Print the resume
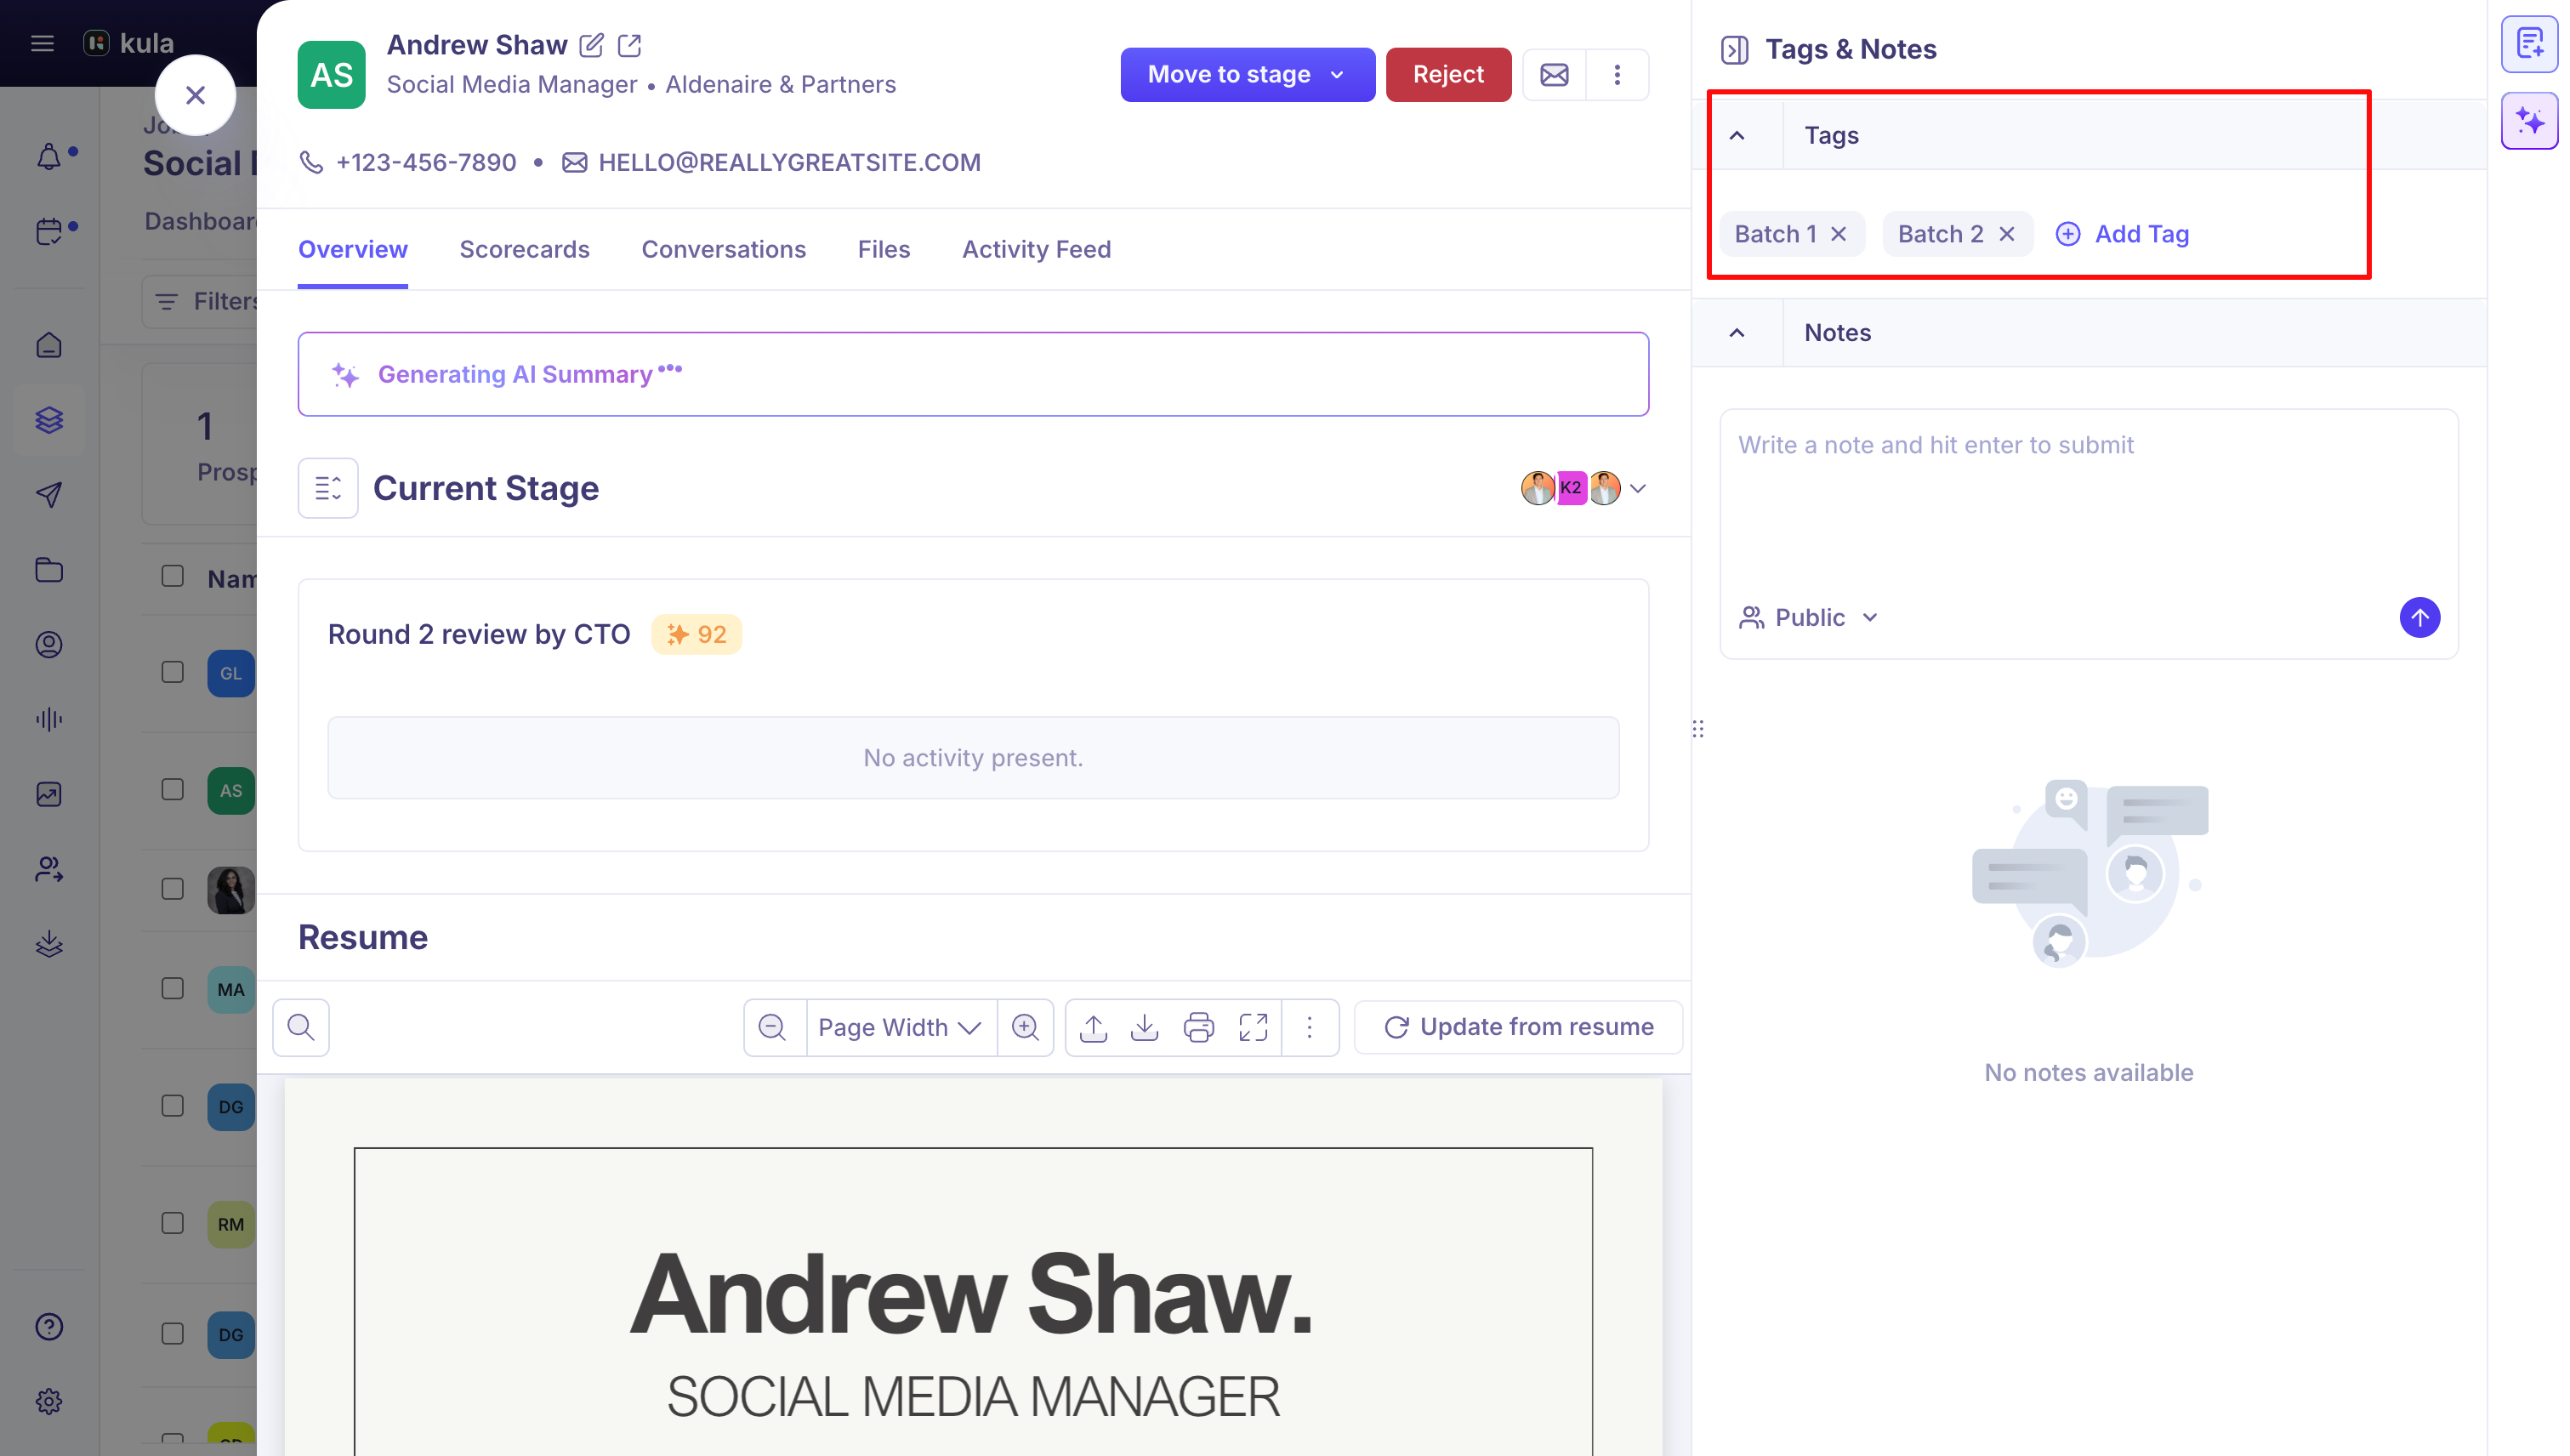 1199,1027
